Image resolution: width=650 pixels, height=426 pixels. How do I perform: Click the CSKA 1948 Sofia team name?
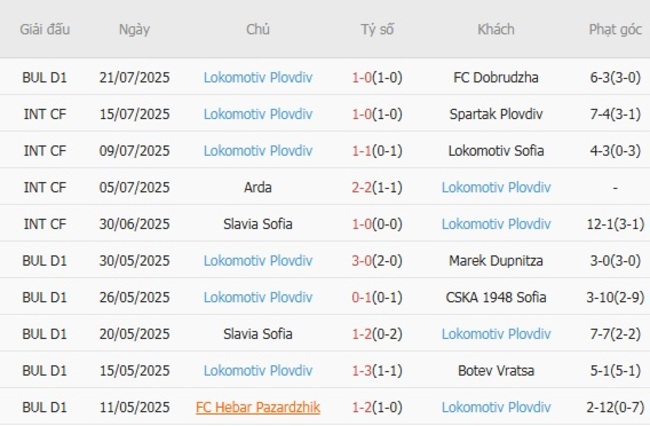(x=496, y=297)
